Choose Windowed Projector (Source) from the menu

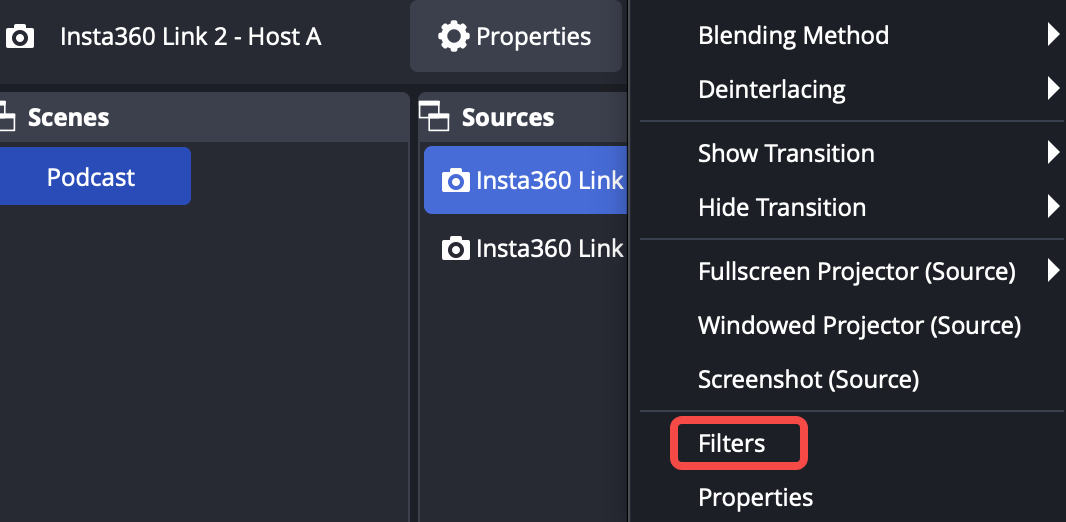(858, 325)
